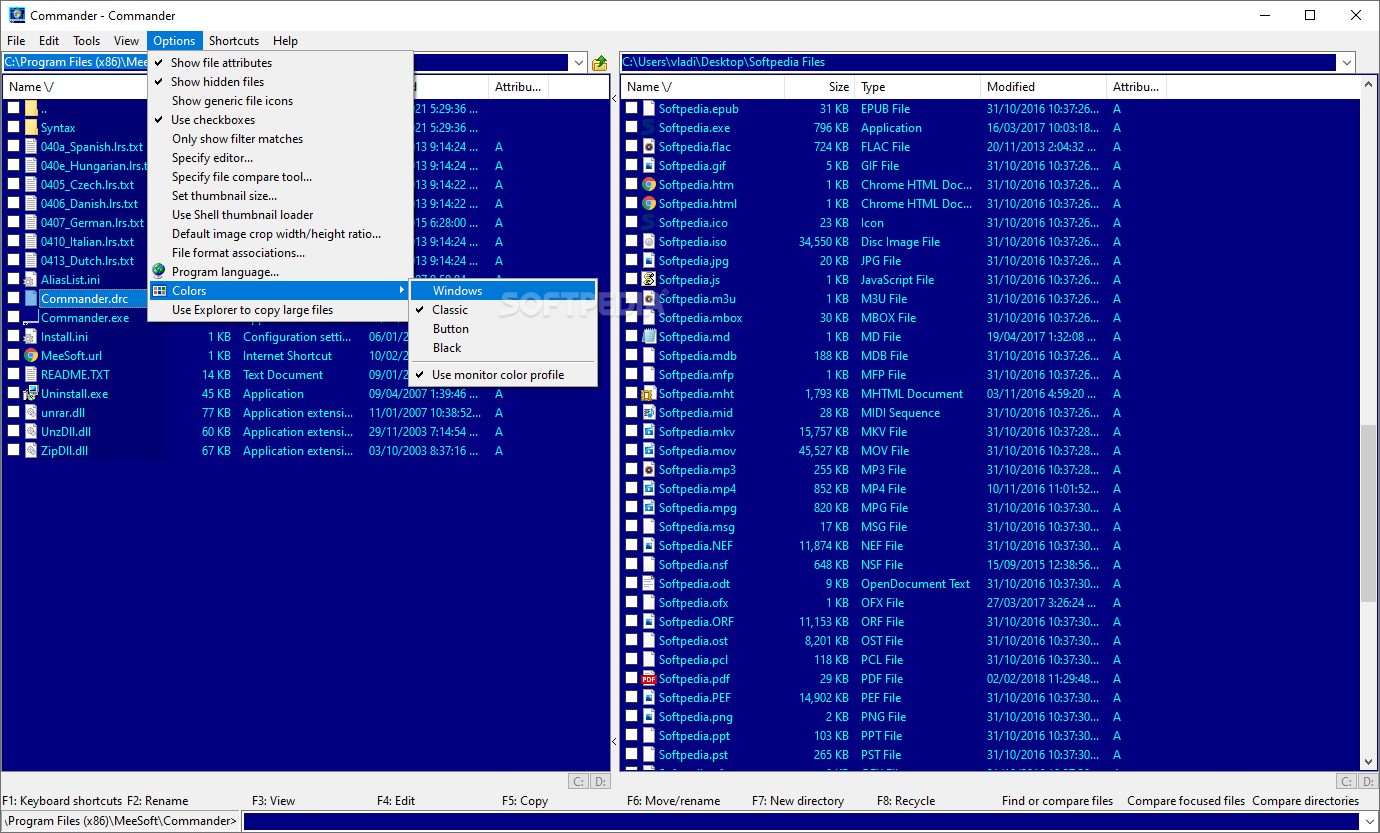Image resolution: width=1380 pixels, height=833 pixels.
Task: Check the box next to Softpedia.odt
Action: click(x=631, y=584)
